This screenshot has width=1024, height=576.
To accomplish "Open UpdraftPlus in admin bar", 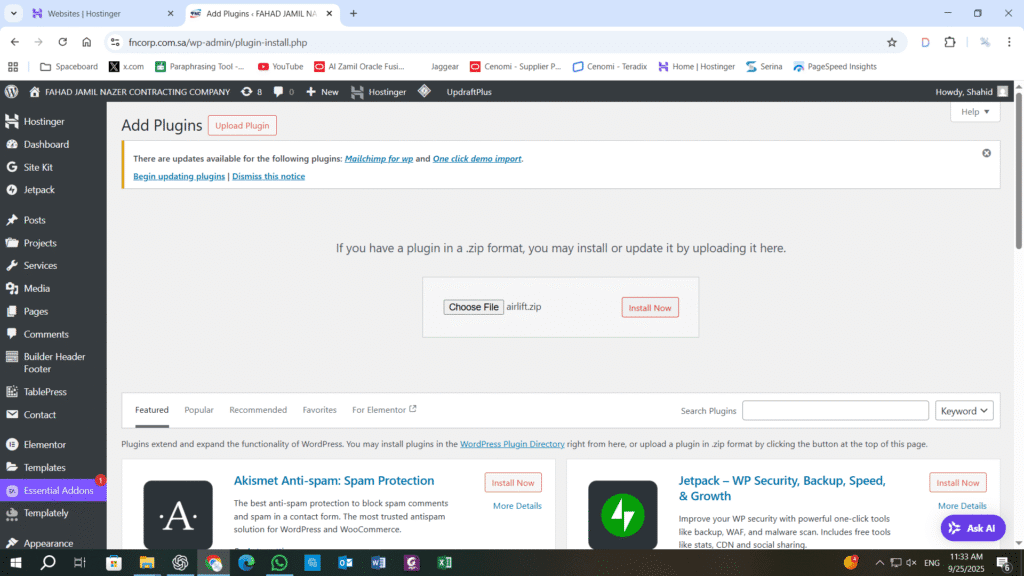I will (469, 92).
